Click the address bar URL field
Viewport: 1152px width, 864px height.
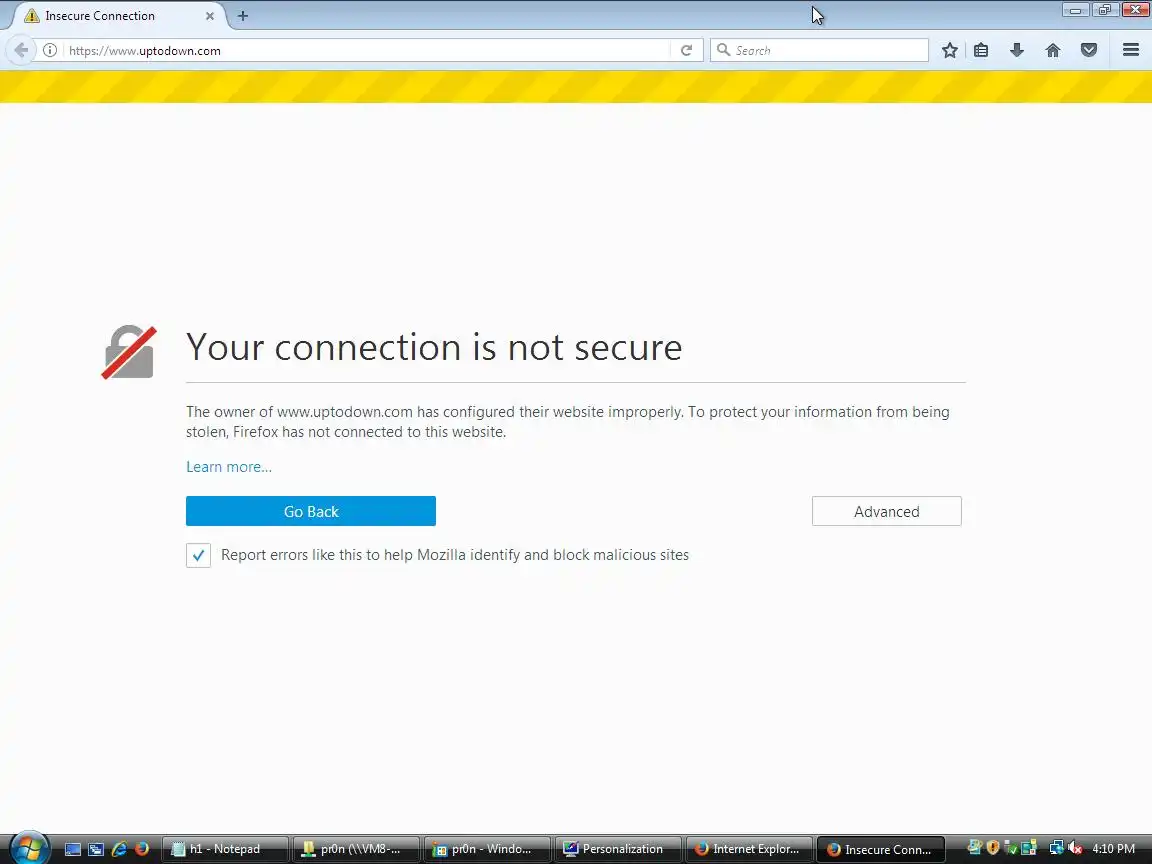click(367, 50)
